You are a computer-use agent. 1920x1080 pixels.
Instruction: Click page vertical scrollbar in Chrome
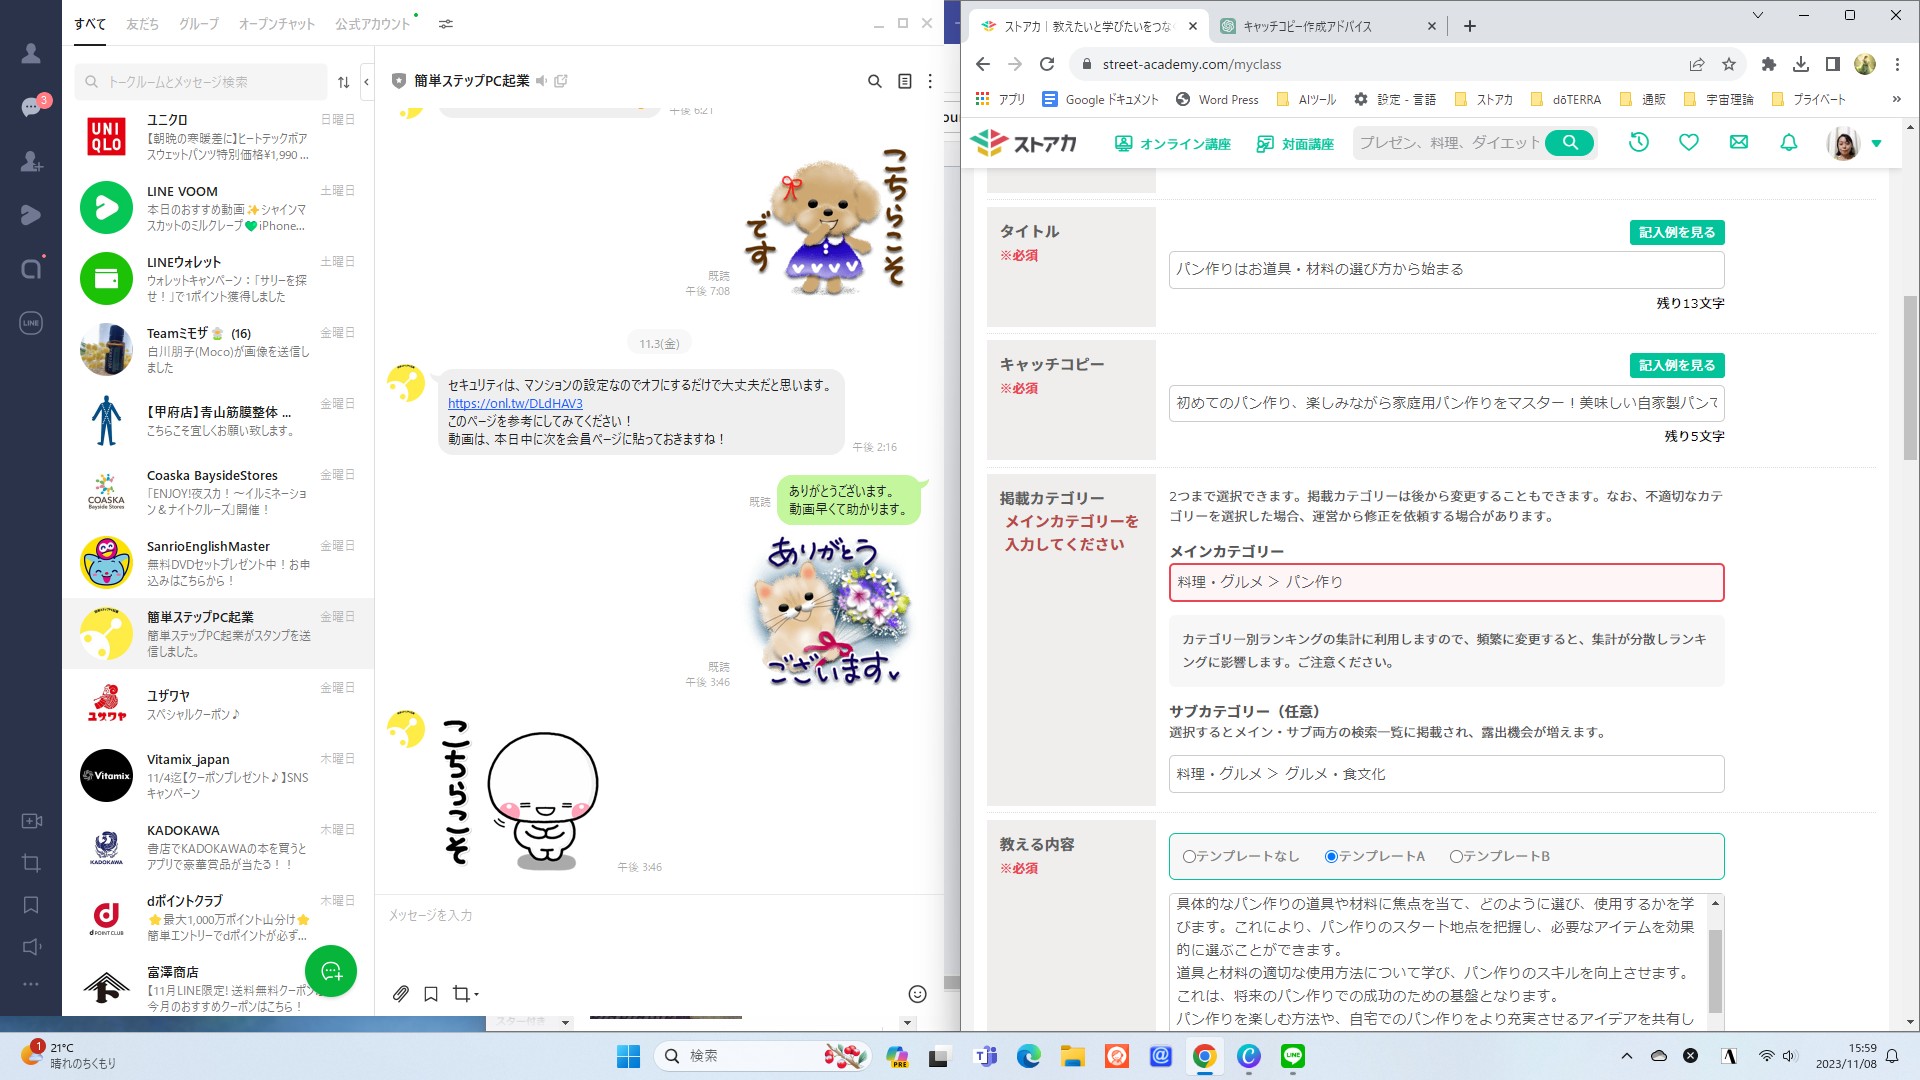1910,378
